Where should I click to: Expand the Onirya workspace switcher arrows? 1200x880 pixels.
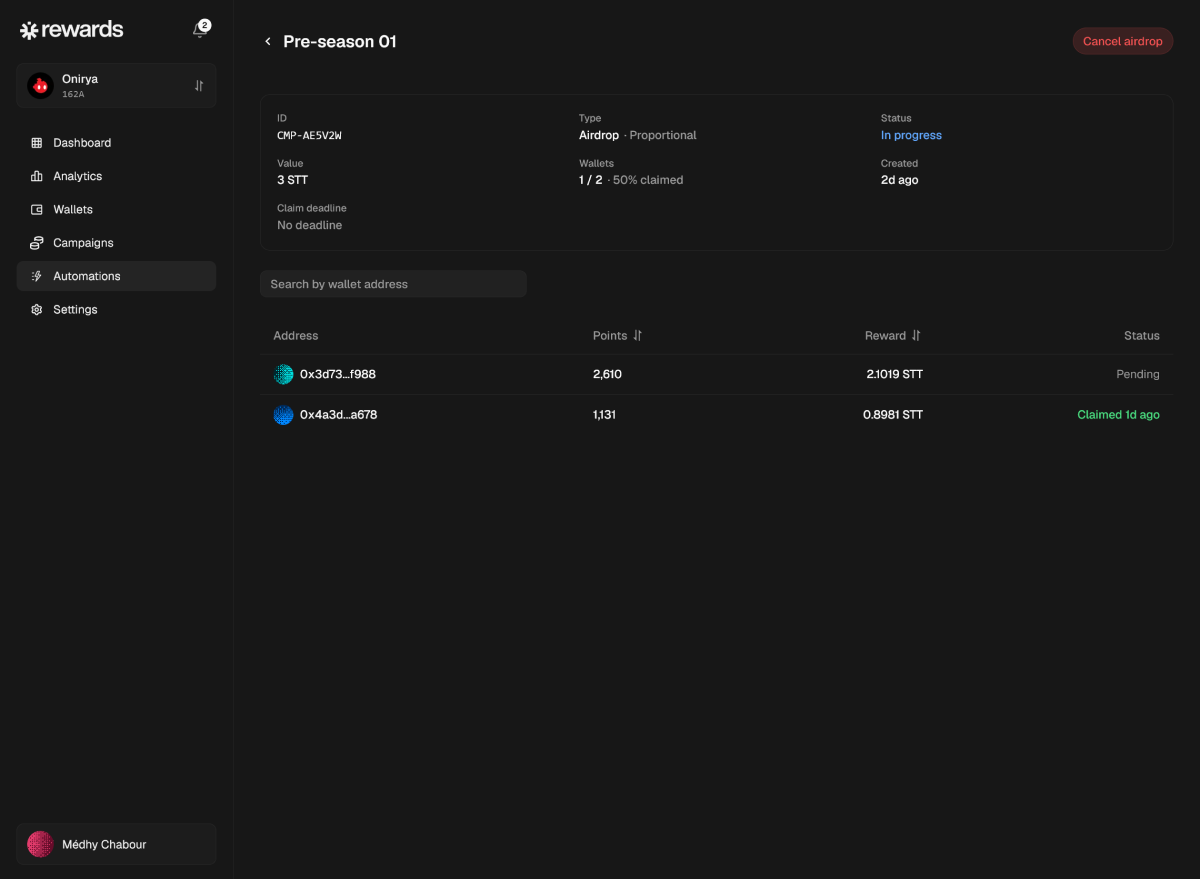[x=199, y=86]
